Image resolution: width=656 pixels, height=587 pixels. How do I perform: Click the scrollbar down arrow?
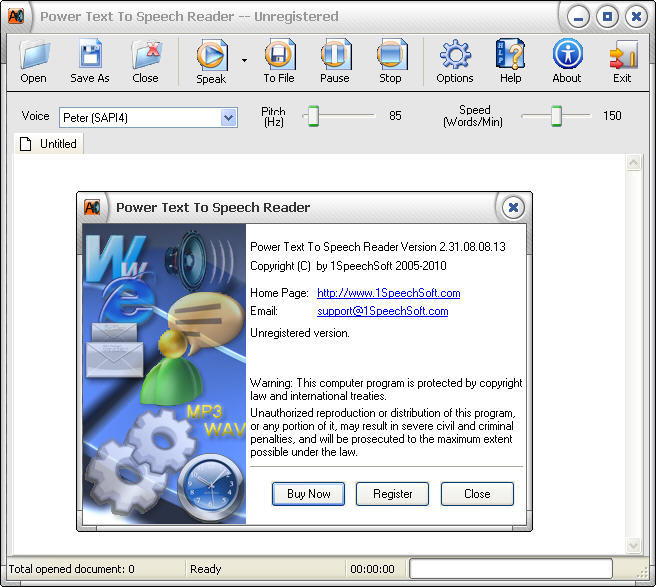coord(633,545)
